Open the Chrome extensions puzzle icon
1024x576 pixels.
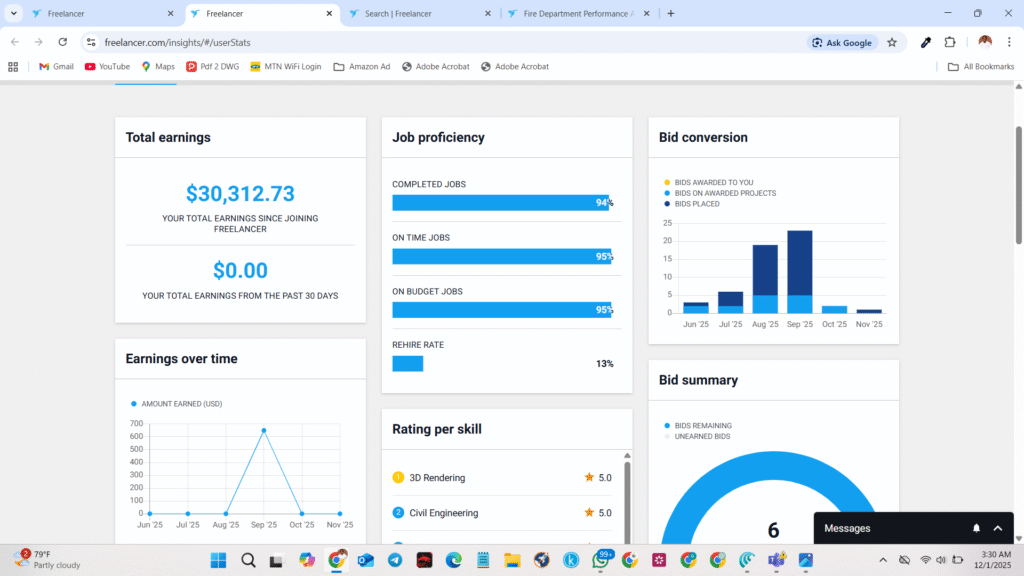coord(950,42)
